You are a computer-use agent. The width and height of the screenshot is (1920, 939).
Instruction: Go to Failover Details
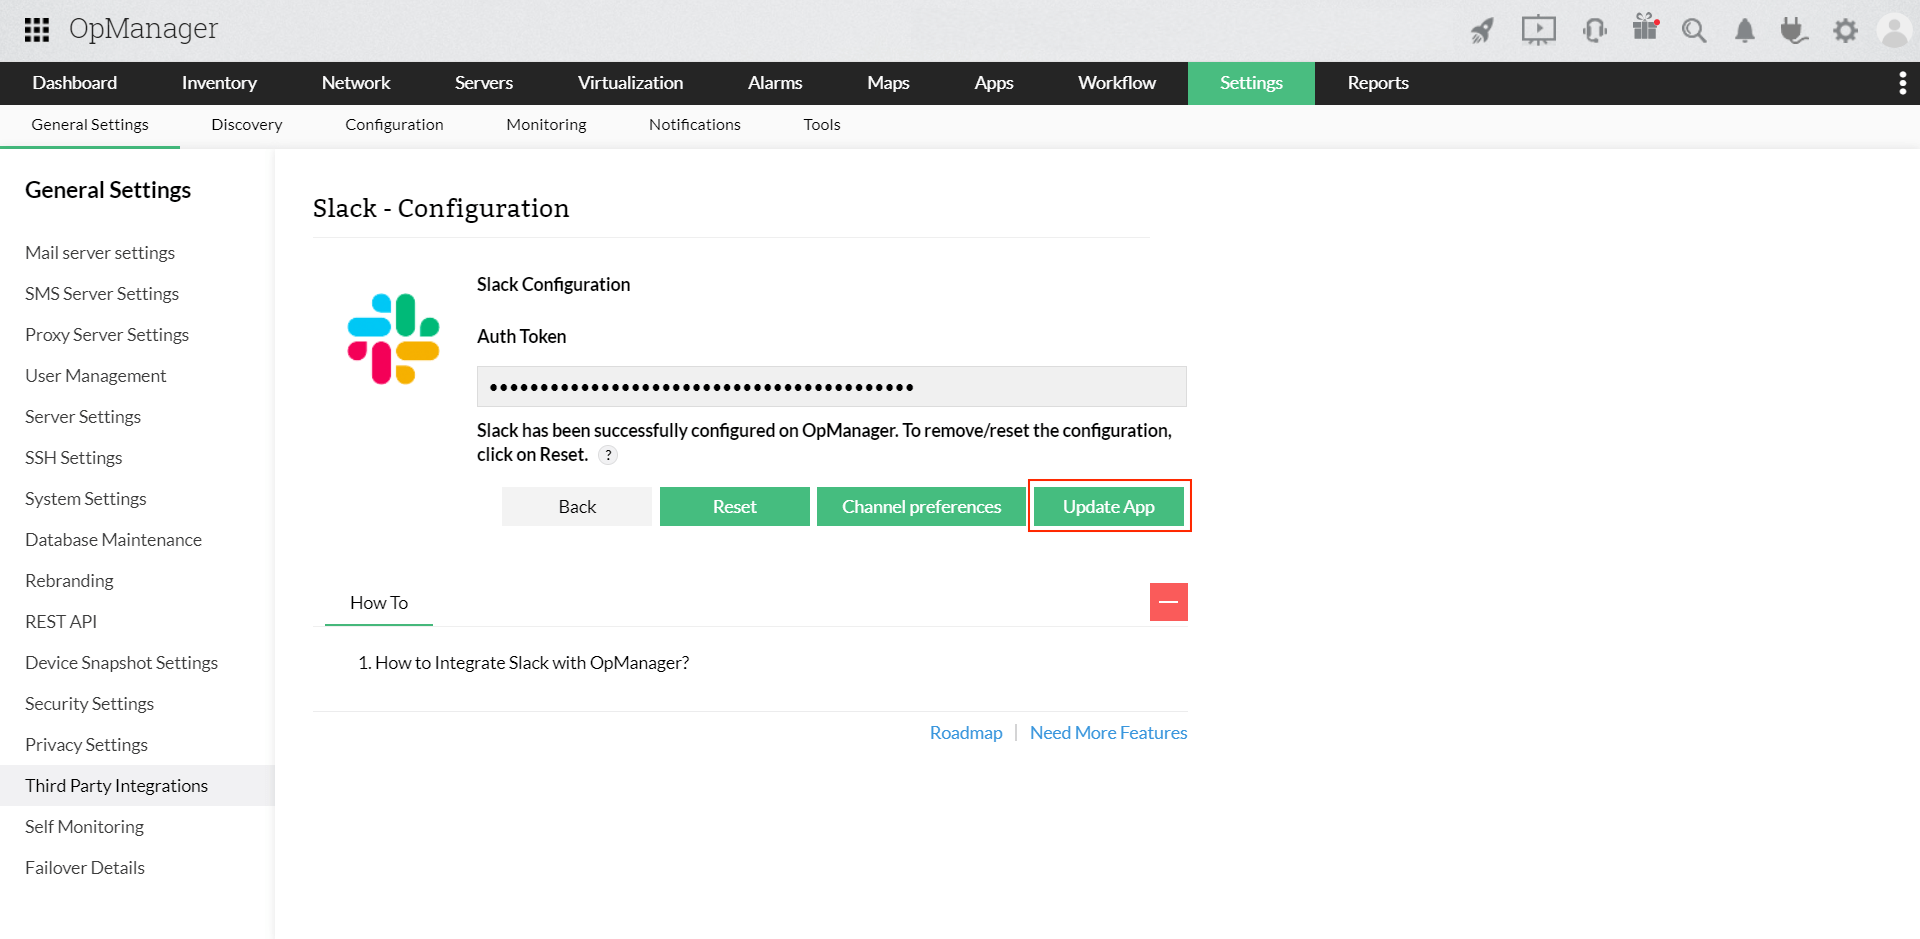85,868
